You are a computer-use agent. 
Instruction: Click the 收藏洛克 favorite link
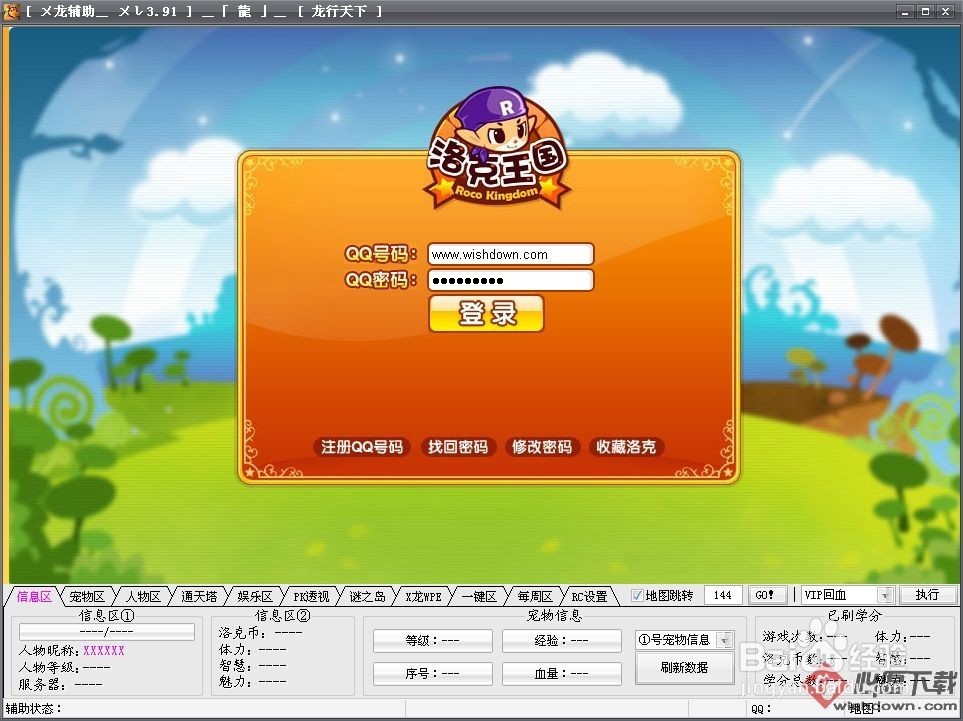[x=627, y=447]
